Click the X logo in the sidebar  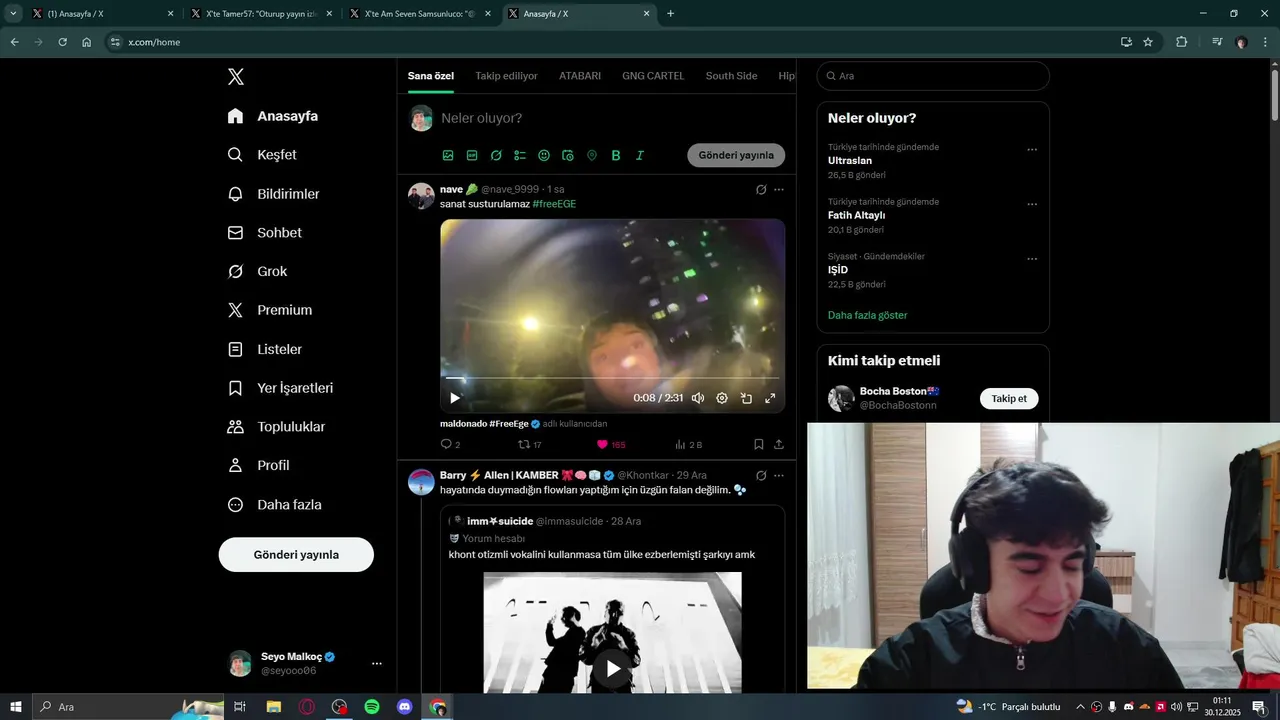pos(236,77)
